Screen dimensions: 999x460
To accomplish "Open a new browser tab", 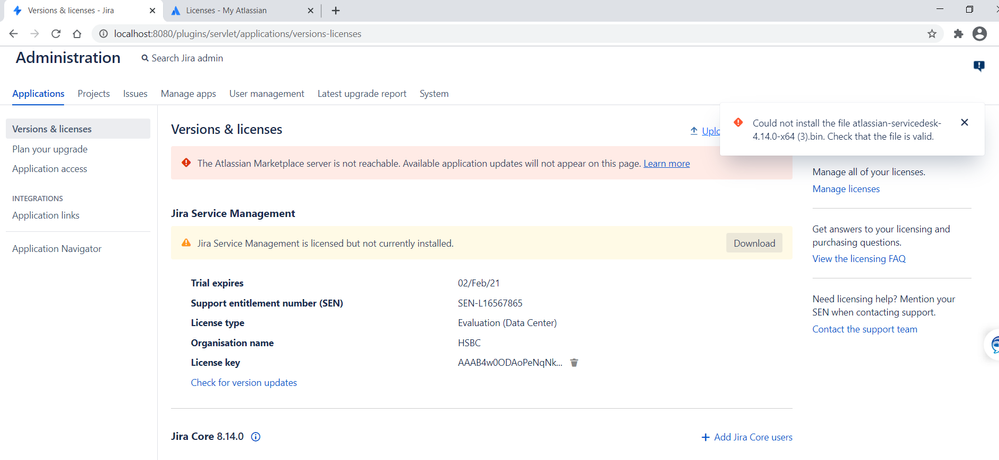I will coord(336,10).
